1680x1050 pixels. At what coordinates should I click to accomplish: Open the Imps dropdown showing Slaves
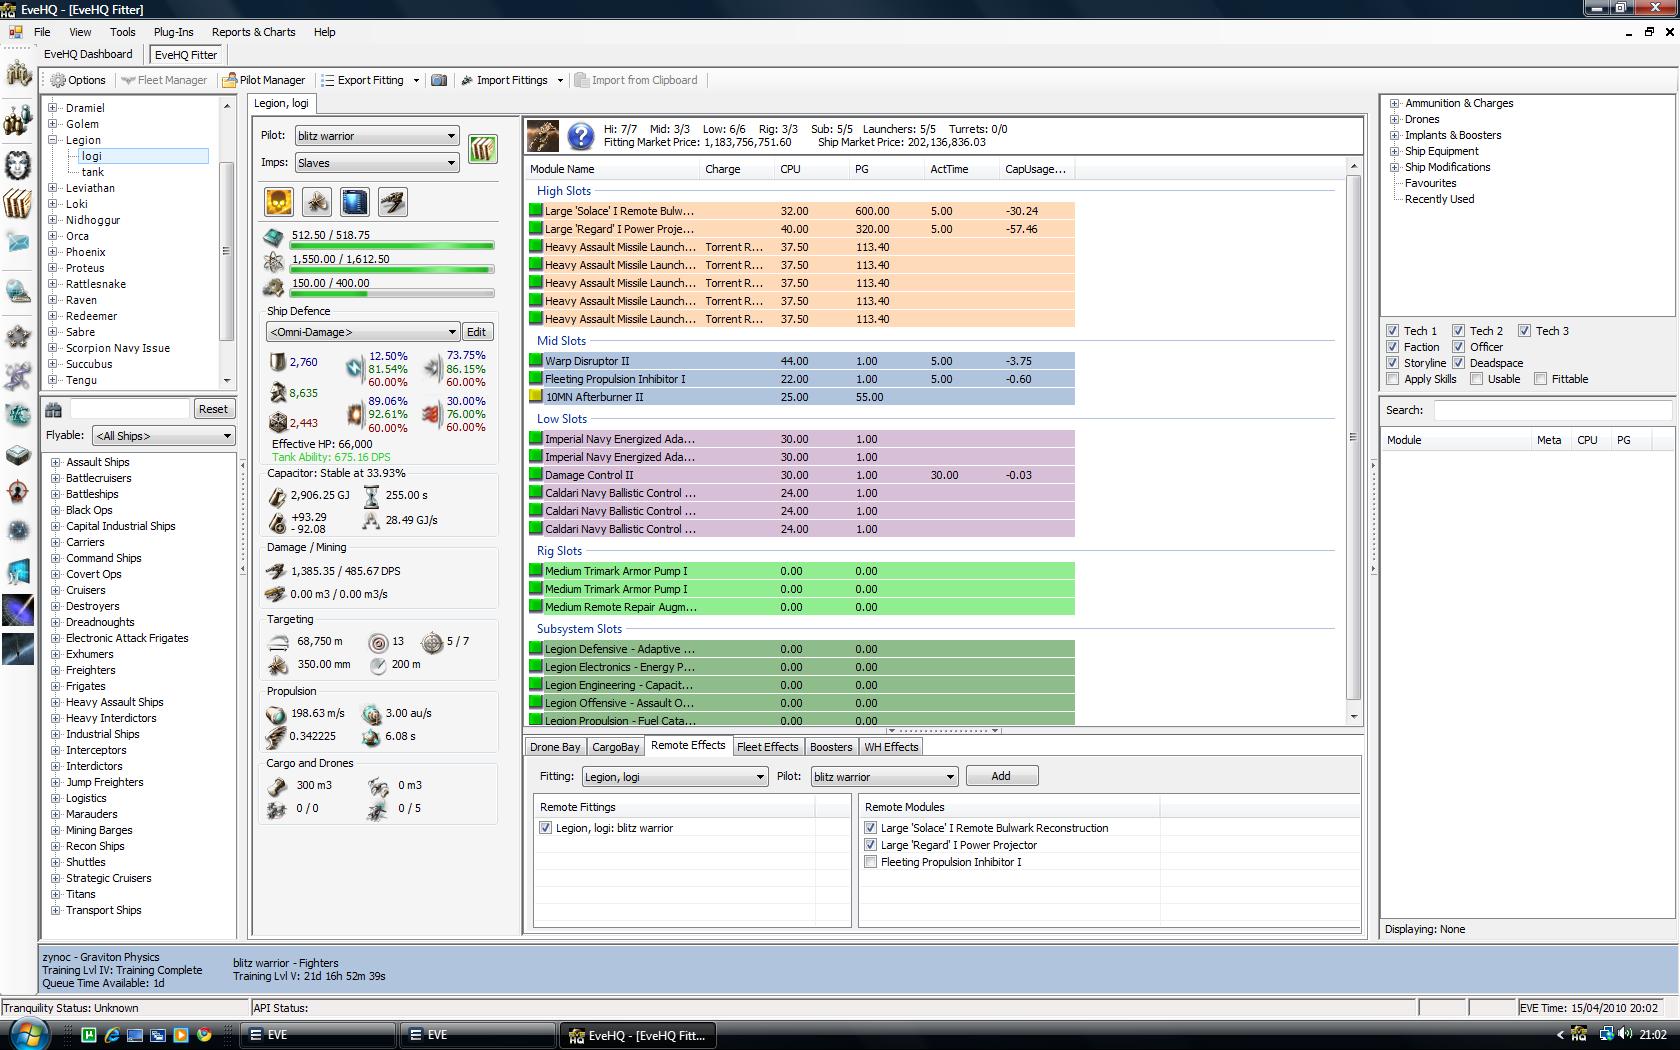tap(376, 163)
